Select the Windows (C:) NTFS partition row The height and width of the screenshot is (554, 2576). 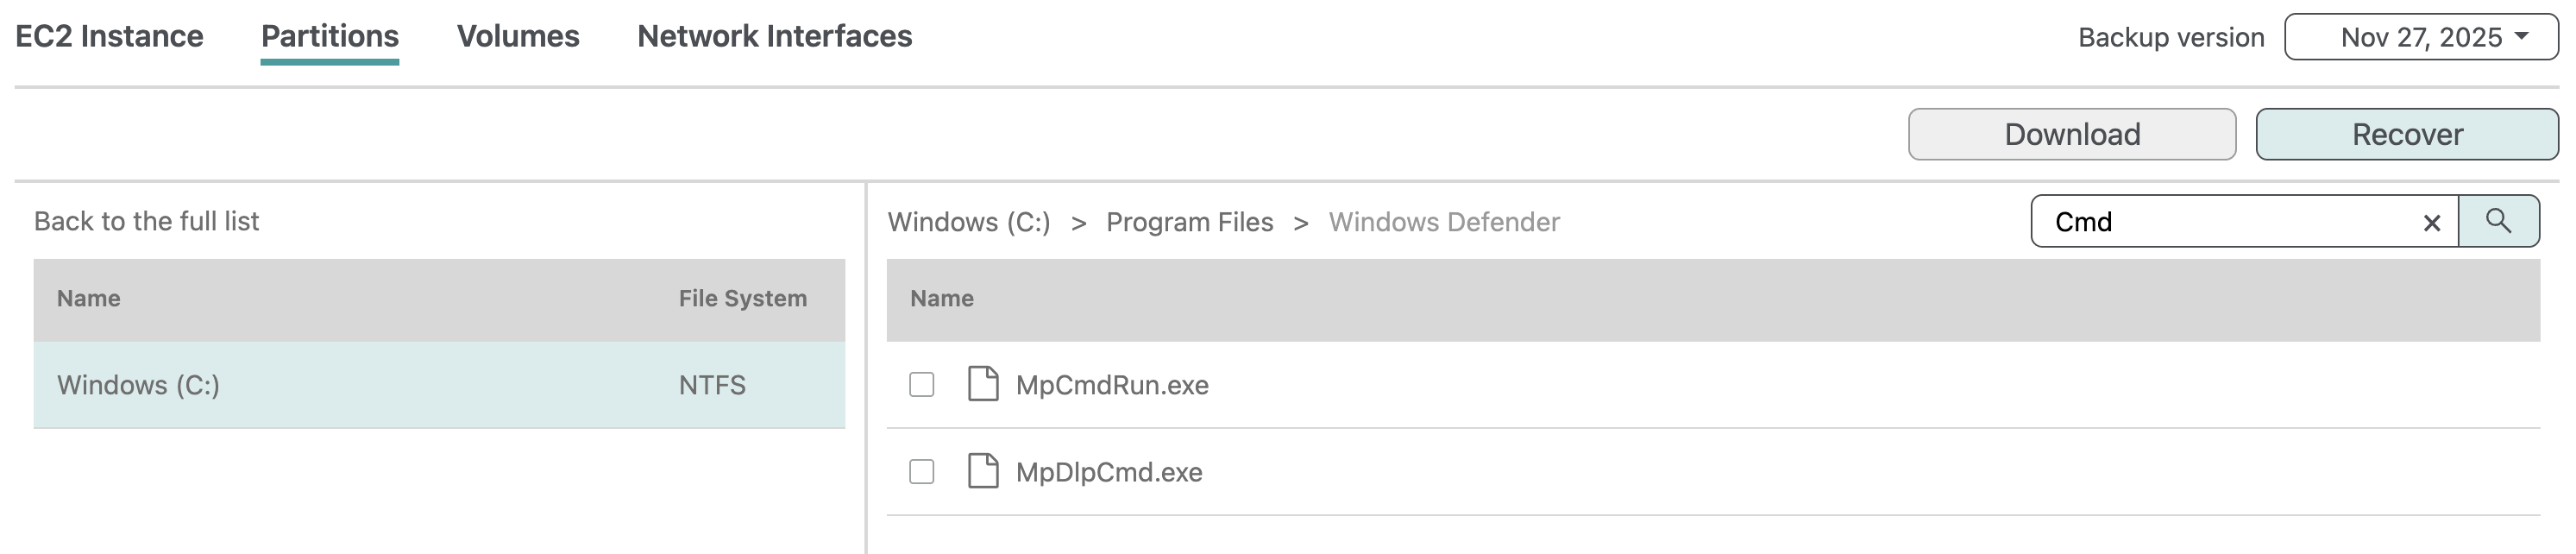(x=438, y=385)
